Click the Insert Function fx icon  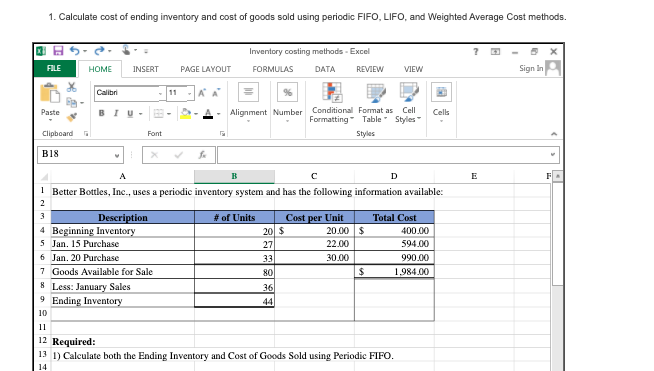[x=202, y=155]
